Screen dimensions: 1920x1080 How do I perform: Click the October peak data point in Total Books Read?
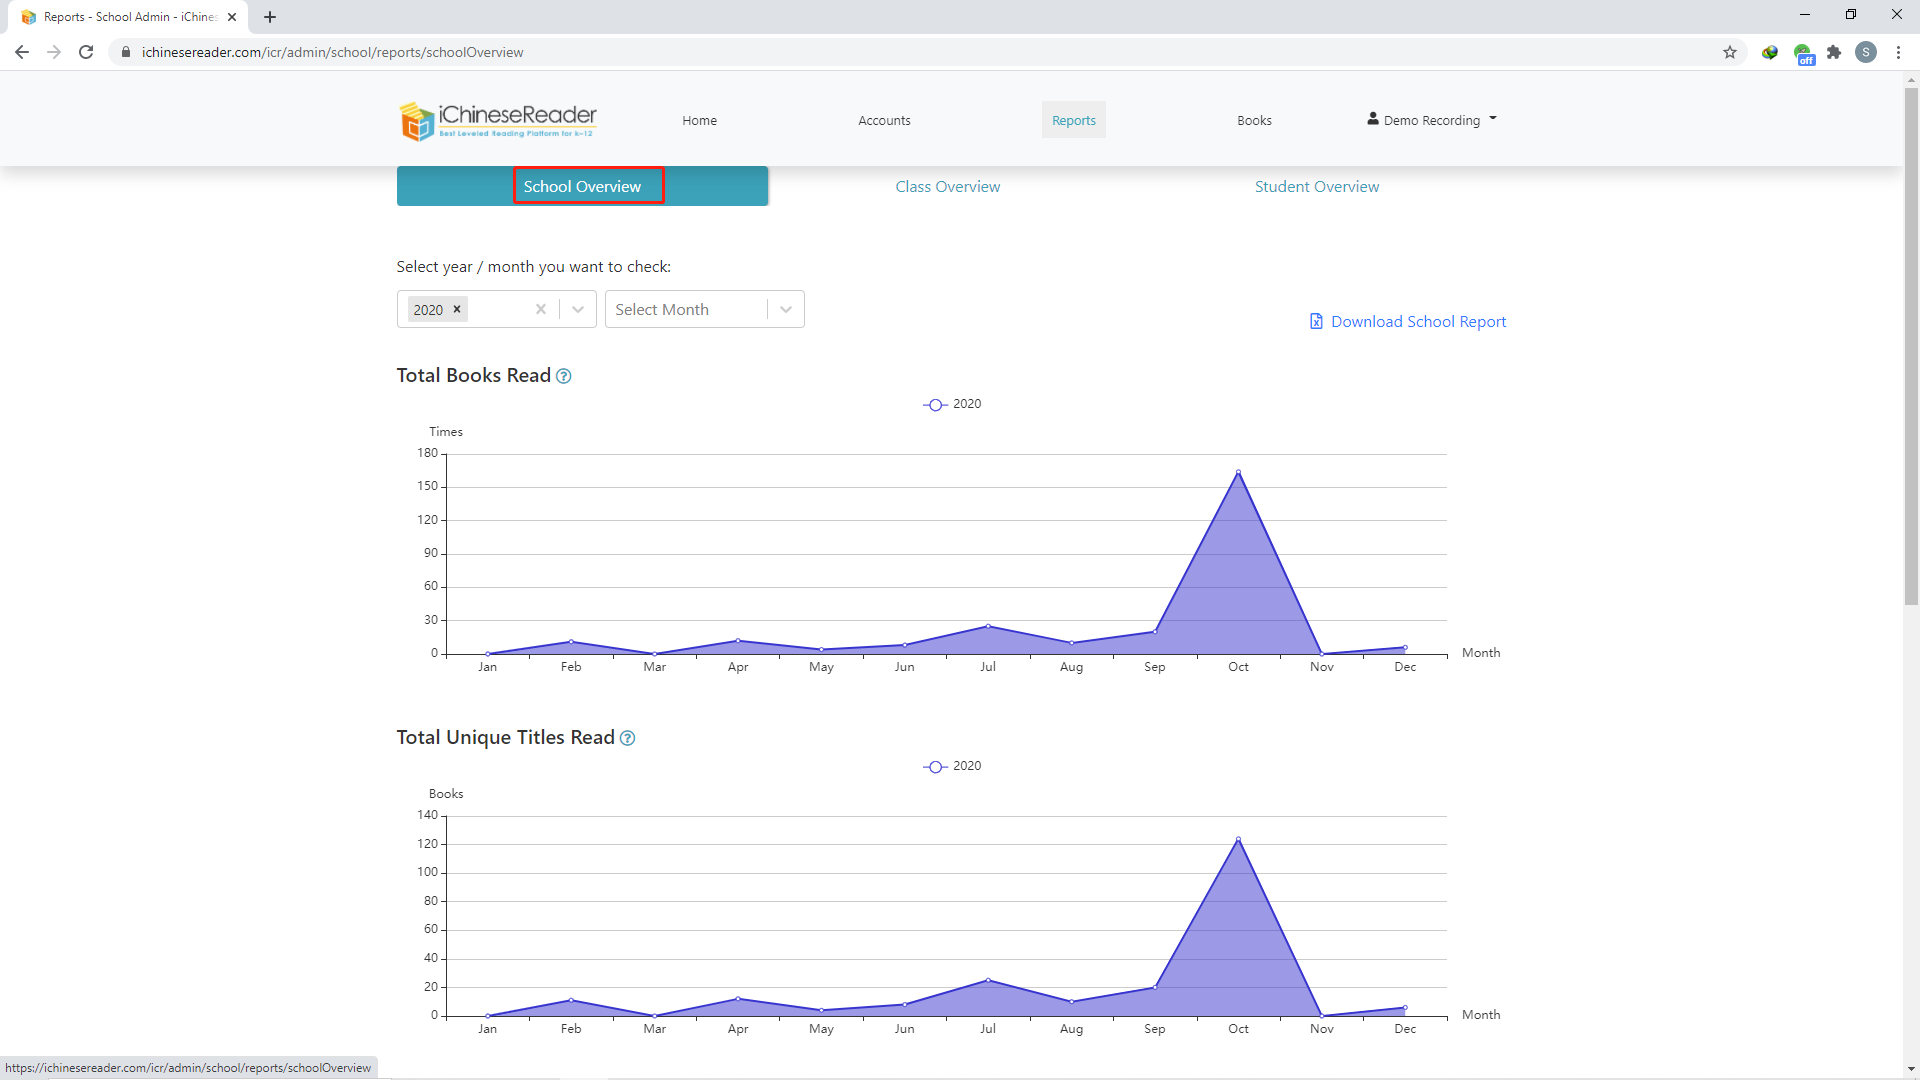(x=1238, y=472)
